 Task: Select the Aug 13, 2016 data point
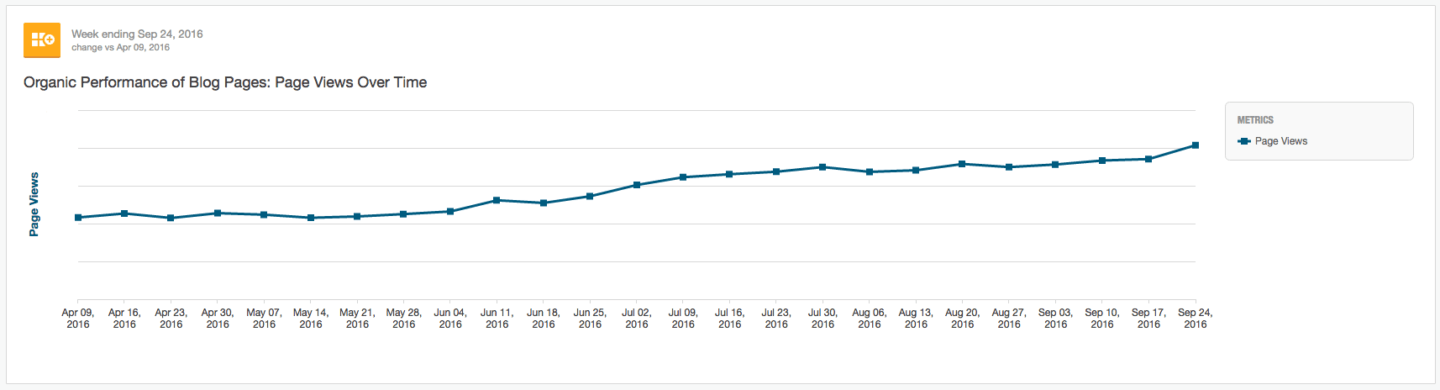[916, 170]
